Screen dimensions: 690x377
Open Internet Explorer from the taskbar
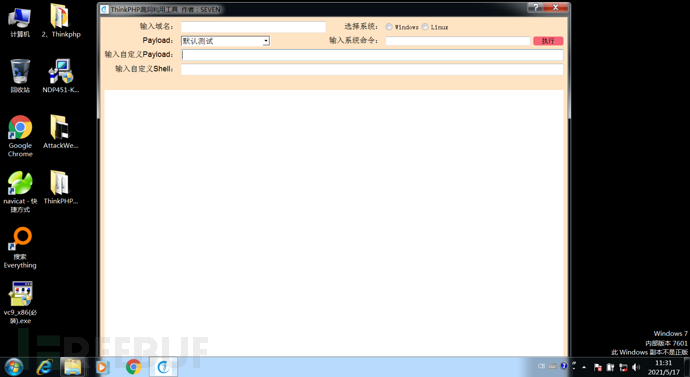click(44, 367)
